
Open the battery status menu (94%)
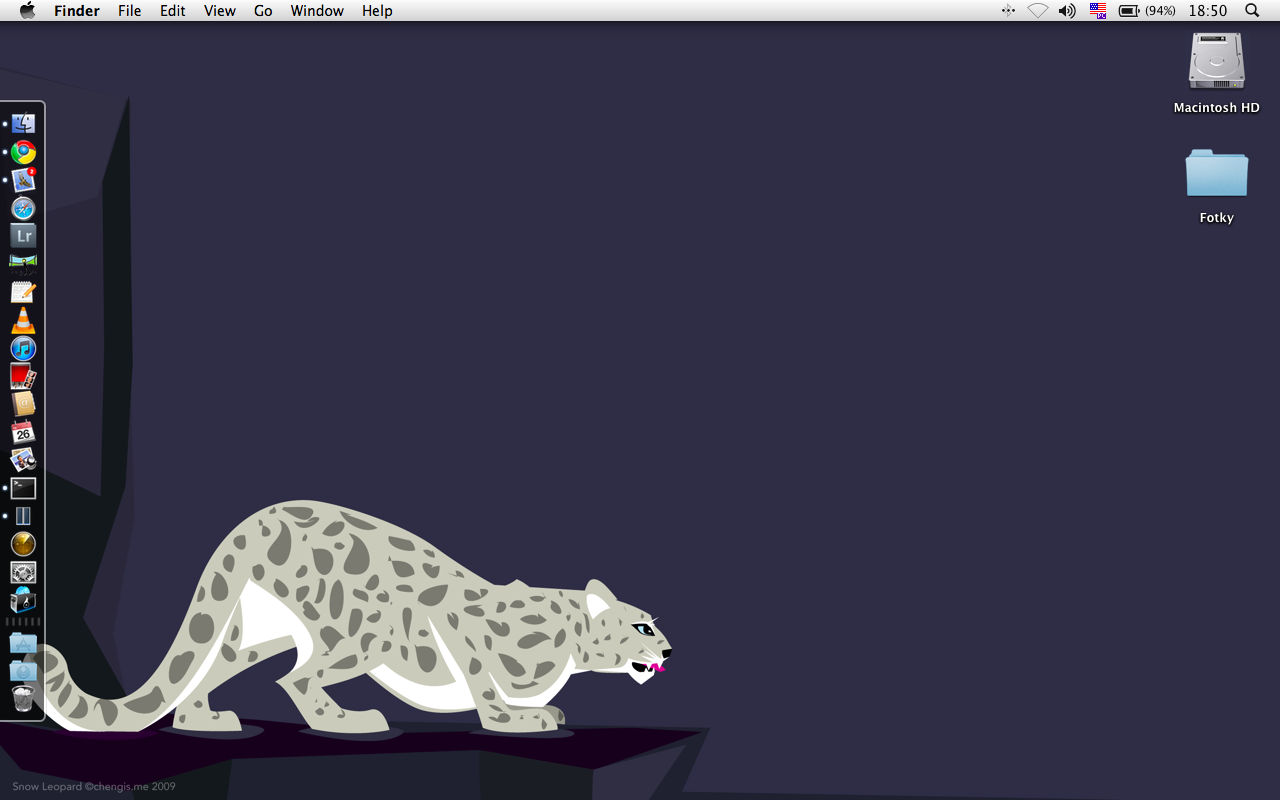1146,10
